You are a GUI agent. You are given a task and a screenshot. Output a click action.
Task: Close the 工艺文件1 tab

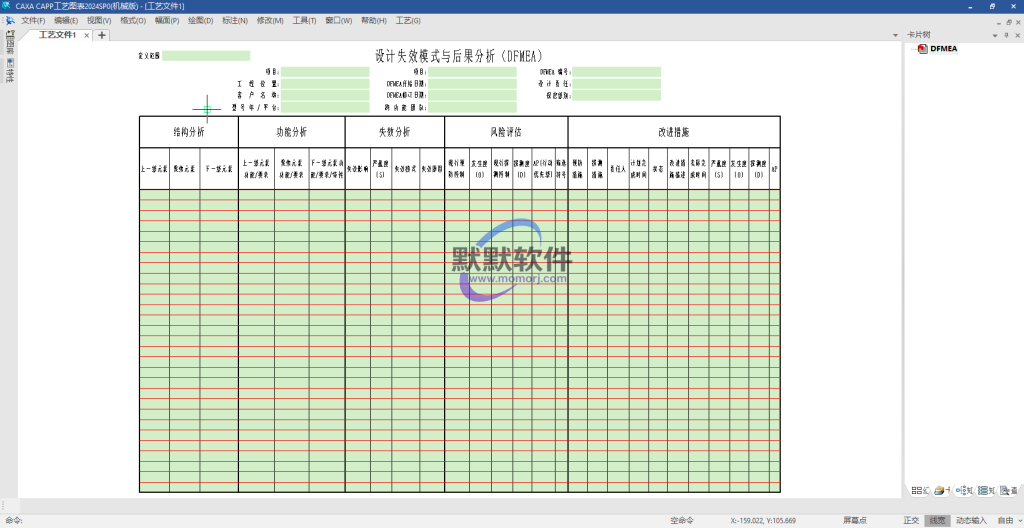[87, 36]
